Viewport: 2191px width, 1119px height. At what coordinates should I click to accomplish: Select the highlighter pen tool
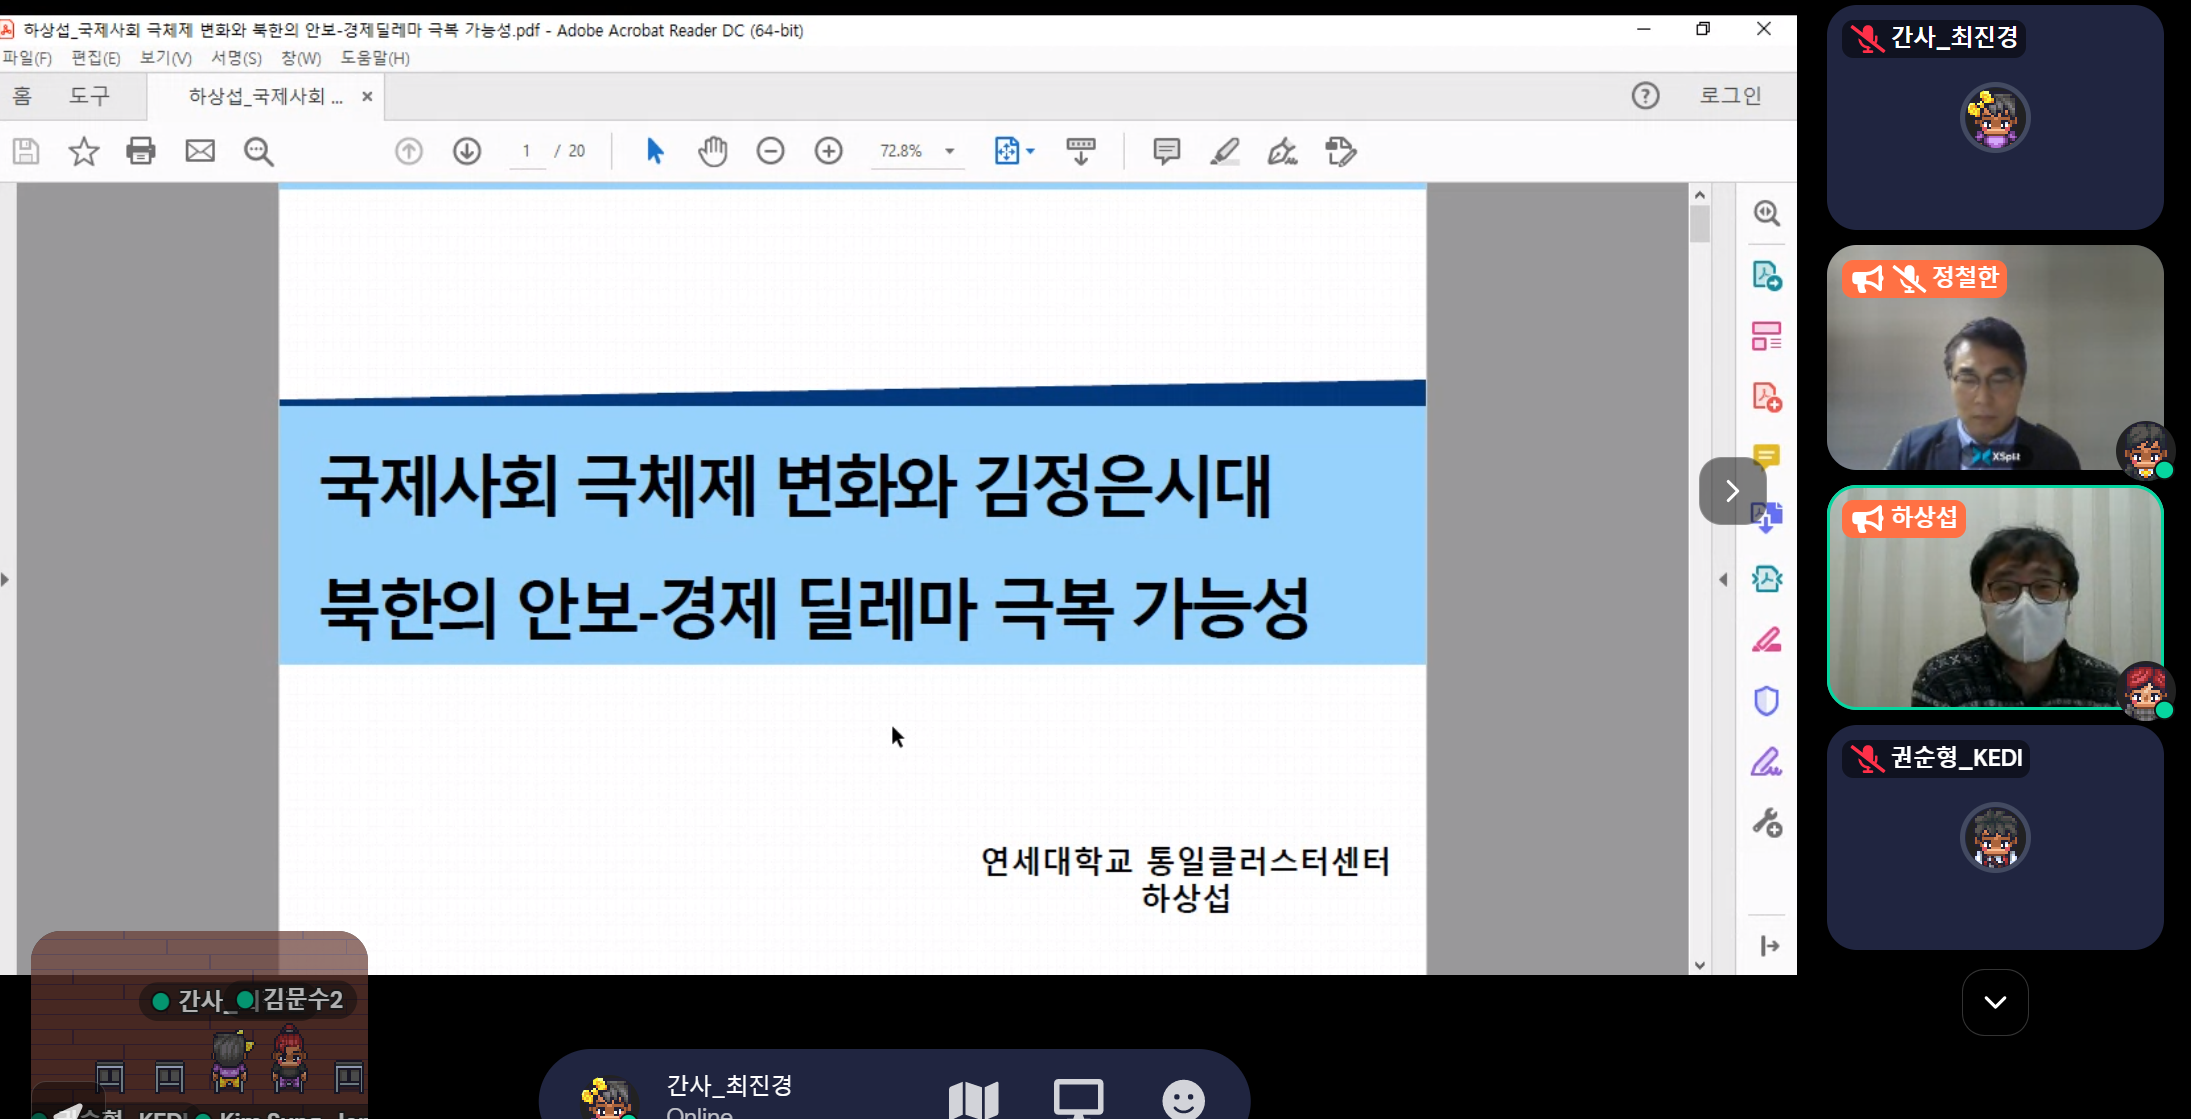pyautogui.click(x=1224, y=151)
